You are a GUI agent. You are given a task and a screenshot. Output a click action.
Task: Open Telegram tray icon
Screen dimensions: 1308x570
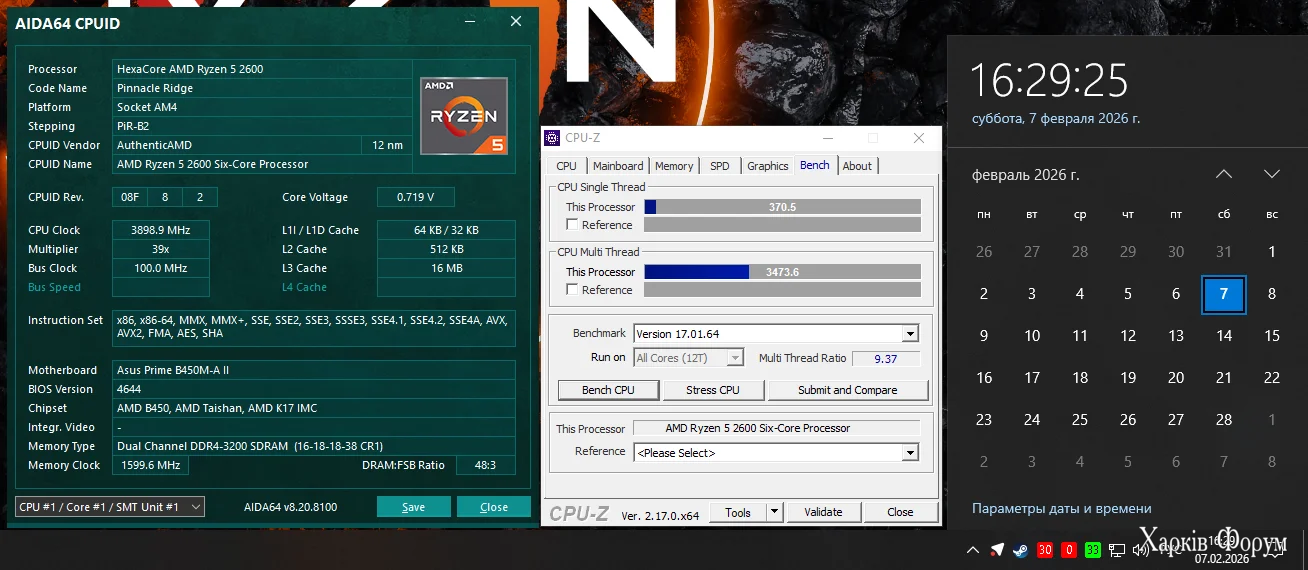(x=997, y=549)
